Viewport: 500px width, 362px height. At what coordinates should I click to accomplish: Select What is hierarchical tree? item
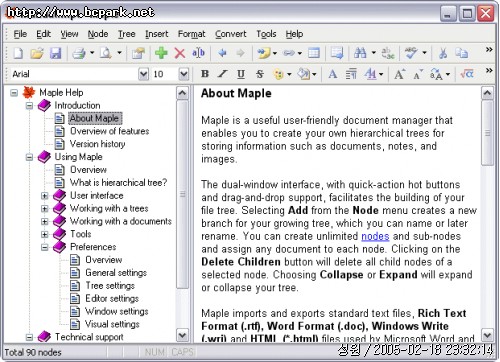coord(118,183)
